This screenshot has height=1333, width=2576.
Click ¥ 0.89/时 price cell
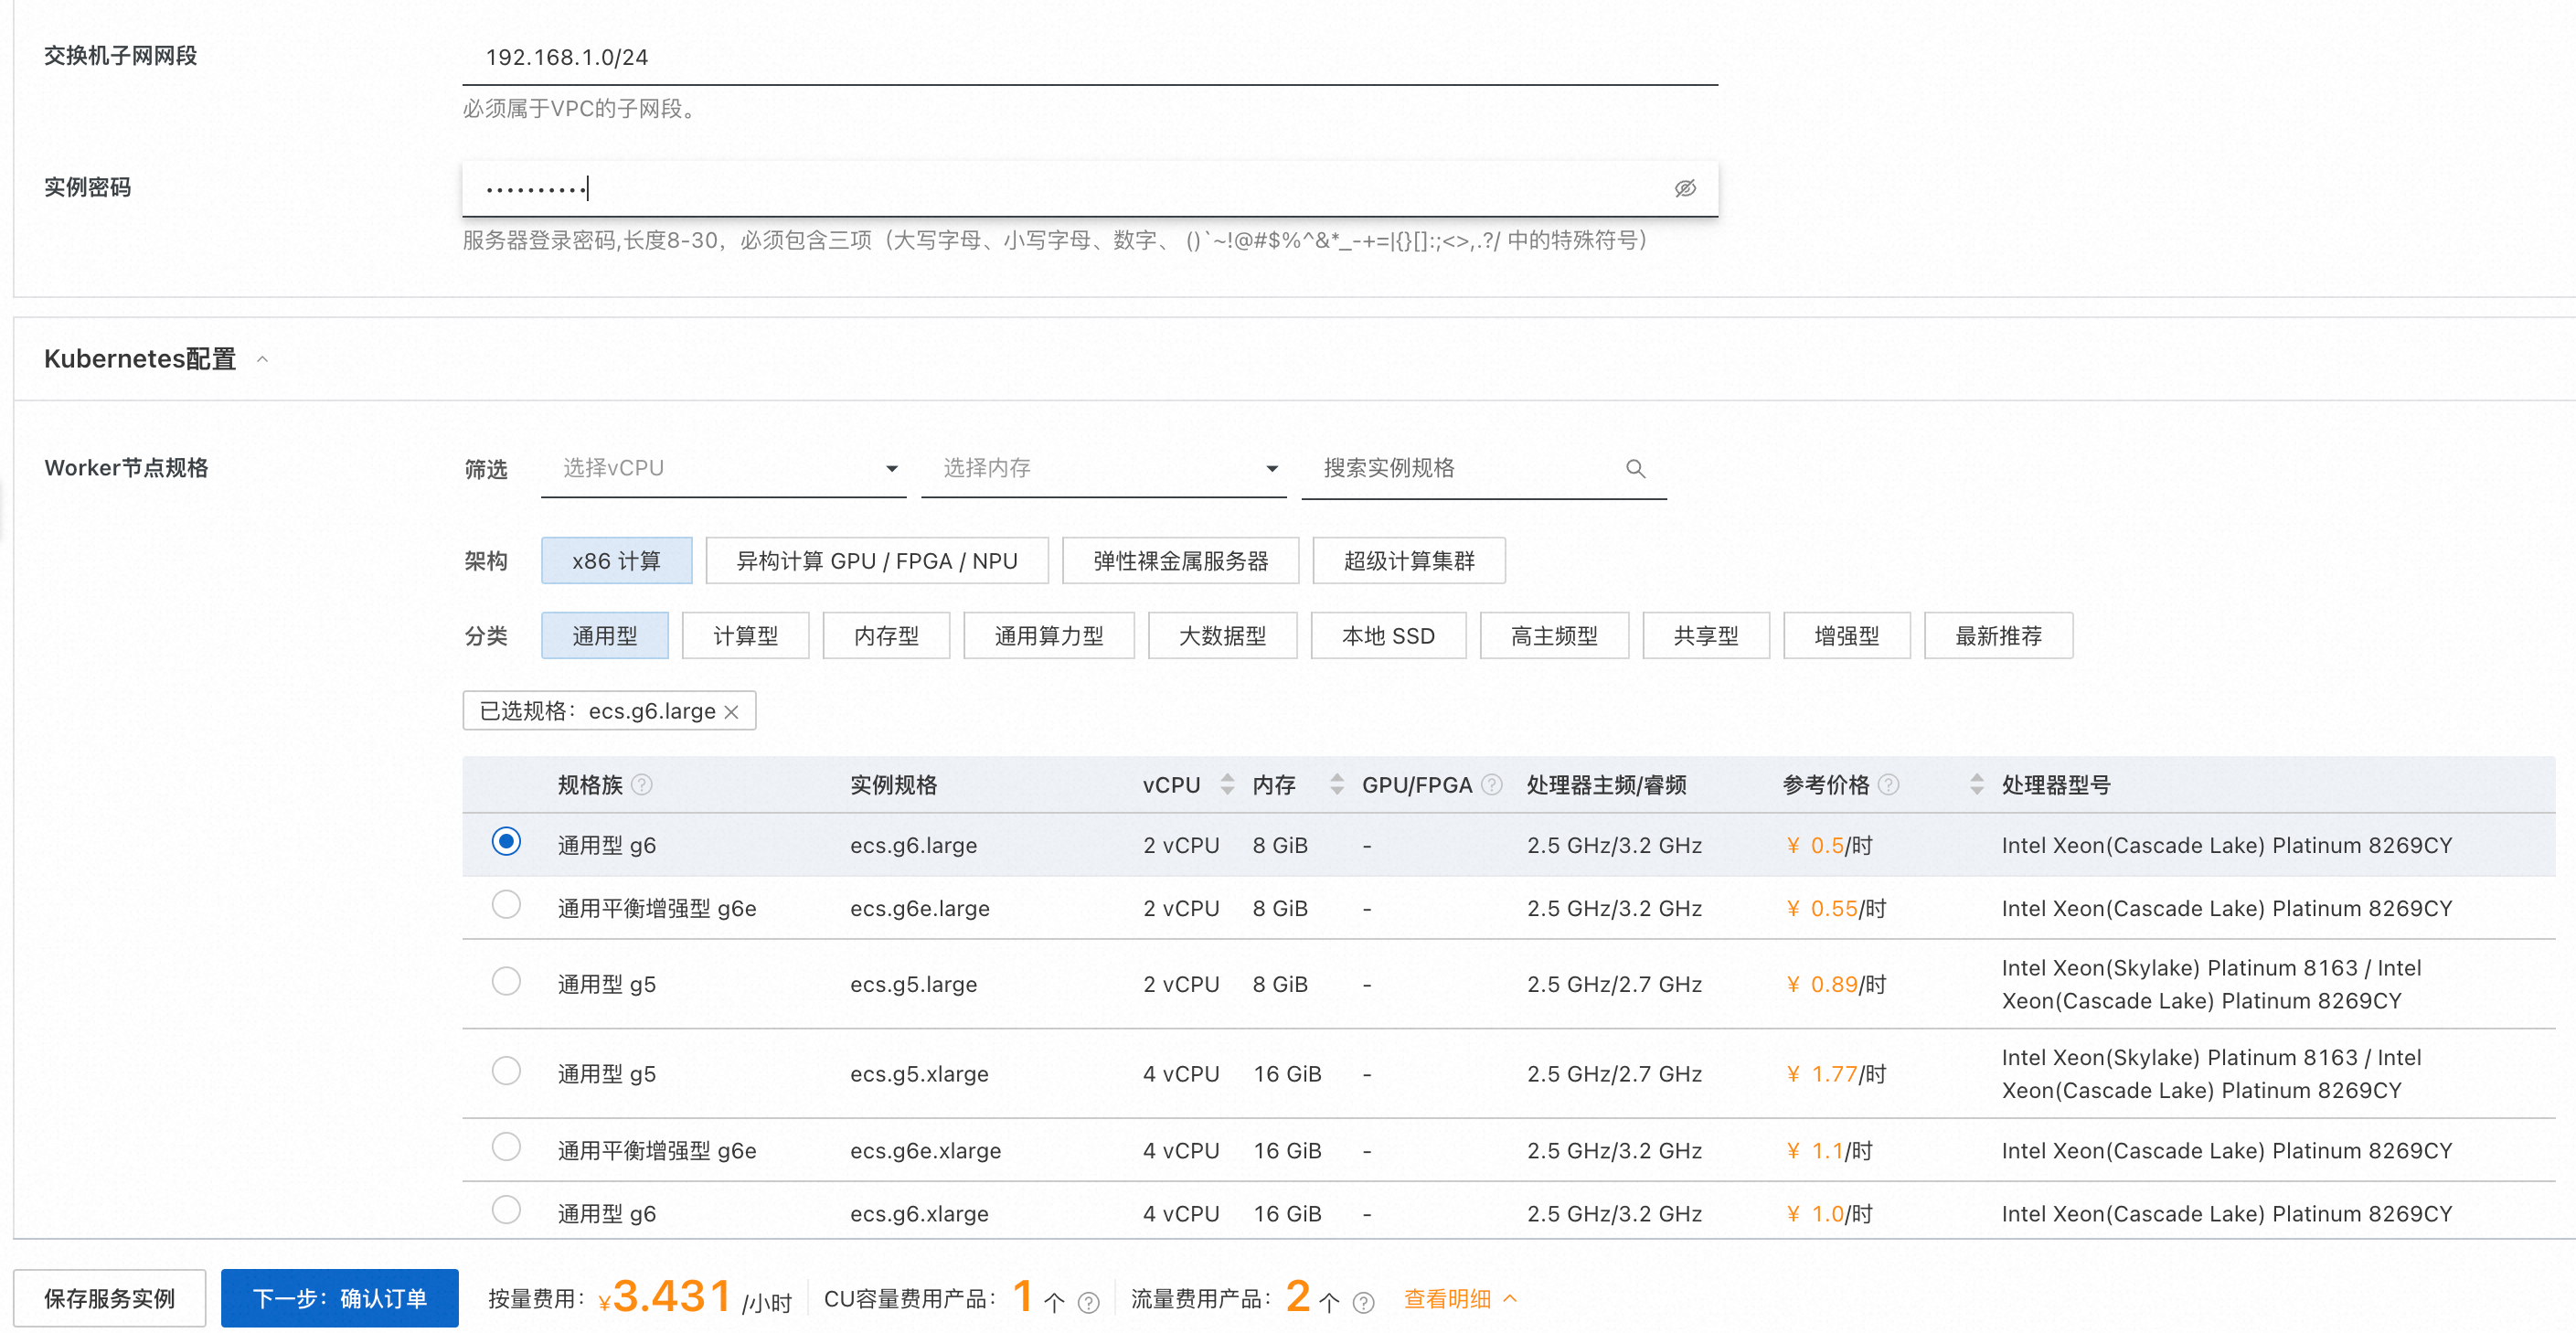(x=1835, y=984)
